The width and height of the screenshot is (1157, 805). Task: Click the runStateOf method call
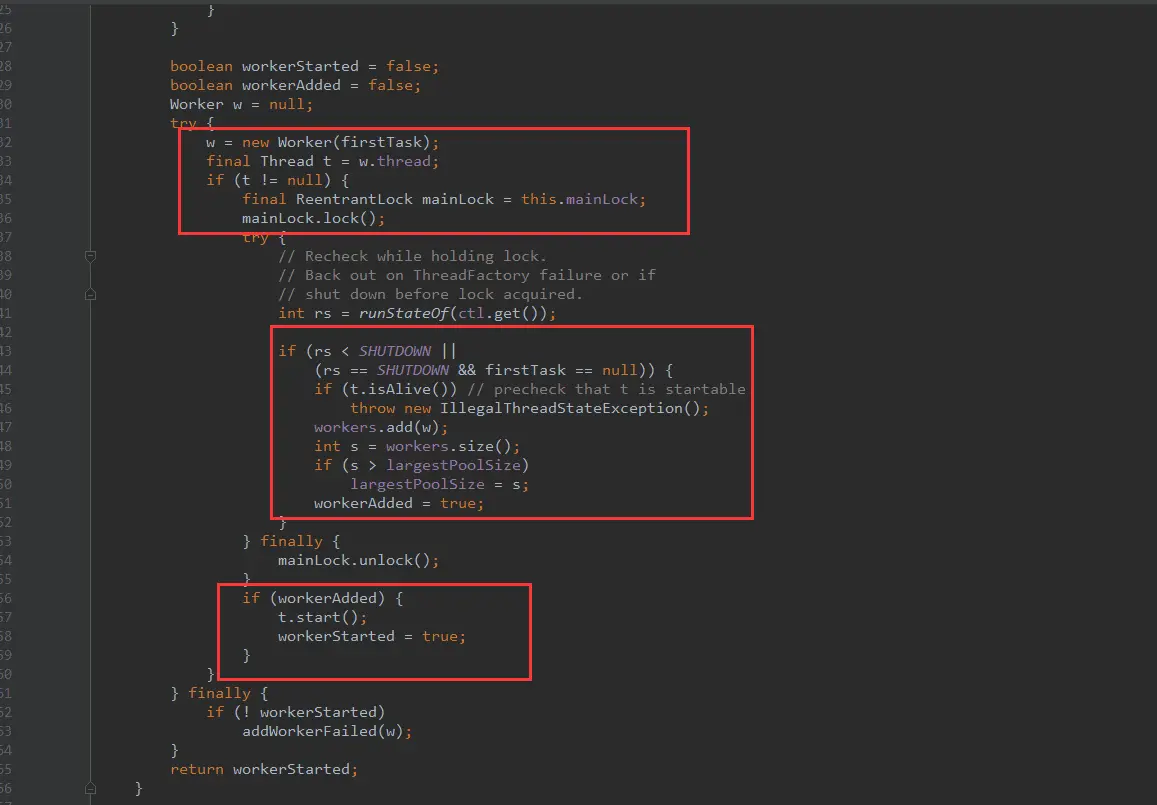click(404, 314)
